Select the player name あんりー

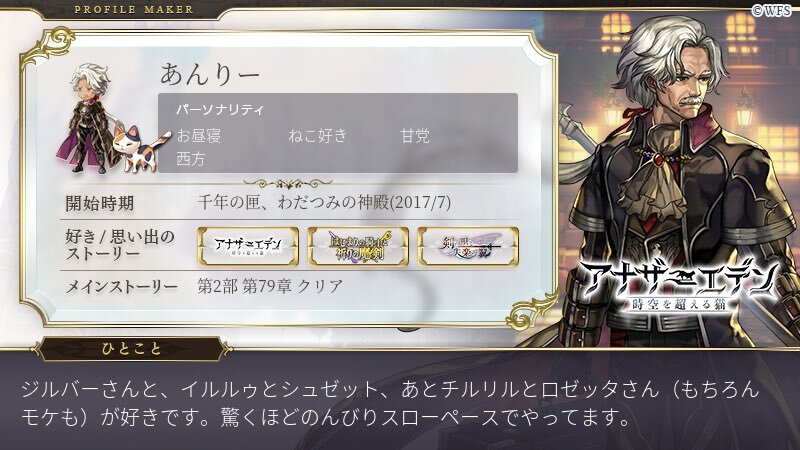point(210,73)
